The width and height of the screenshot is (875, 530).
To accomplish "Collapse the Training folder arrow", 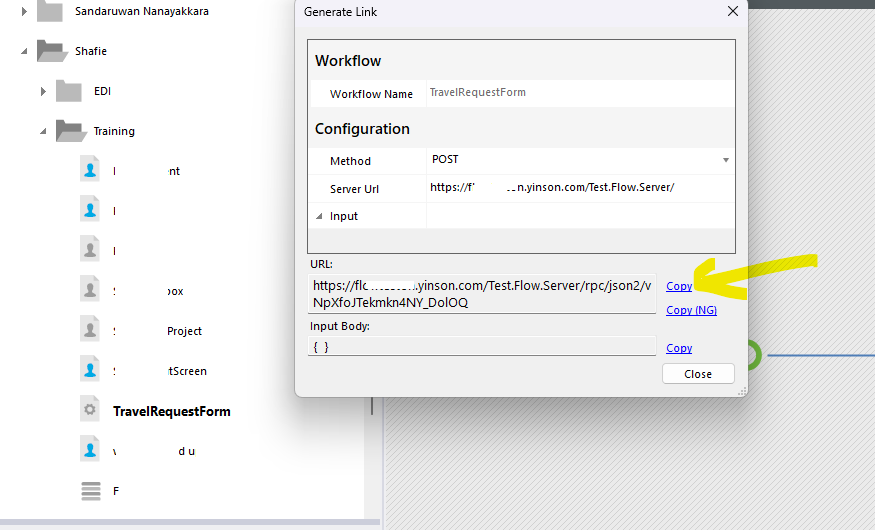I will pos(43,131).
